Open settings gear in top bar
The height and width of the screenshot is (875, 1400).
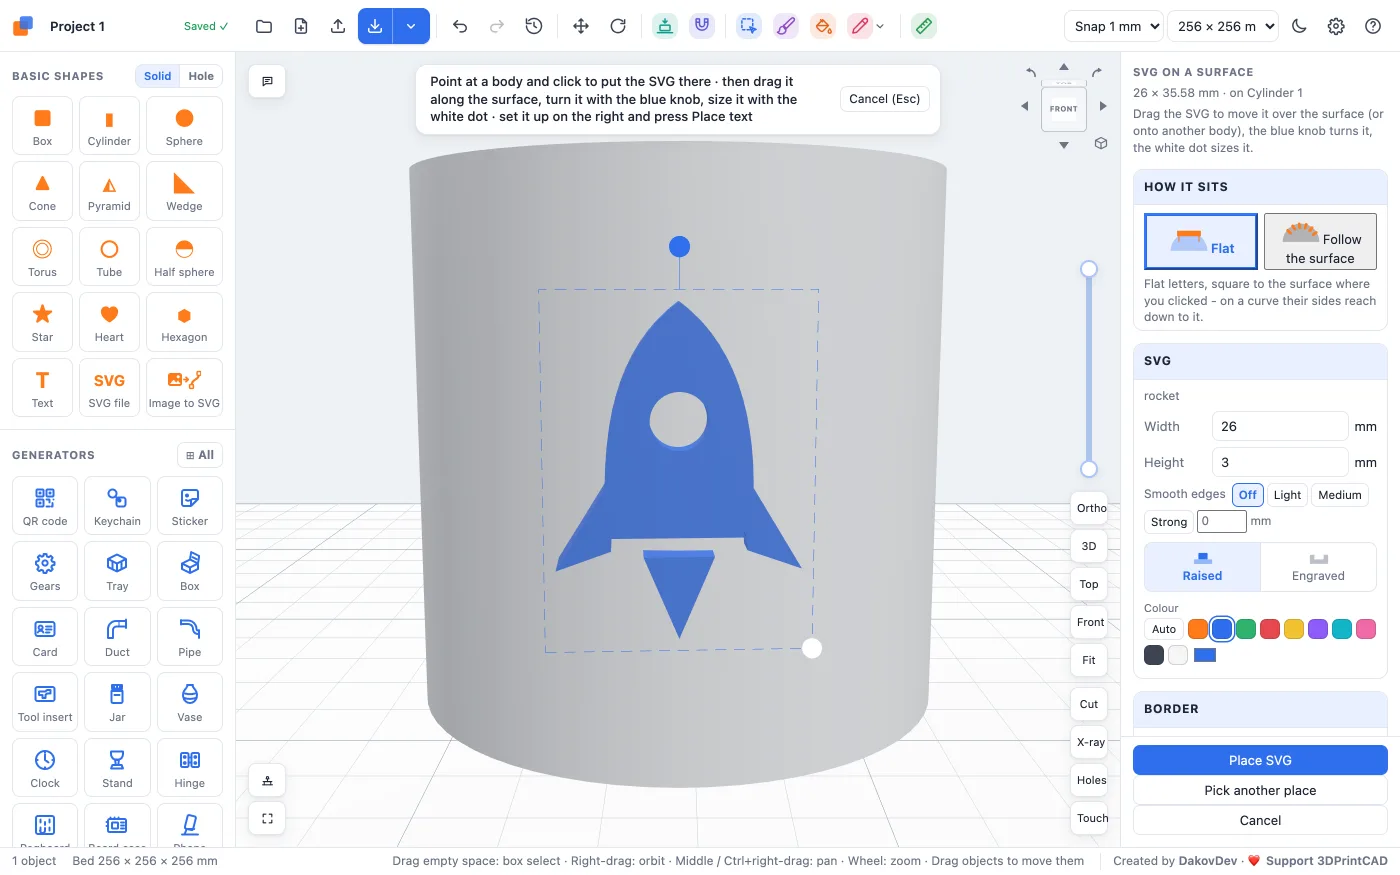point(1336,26)
